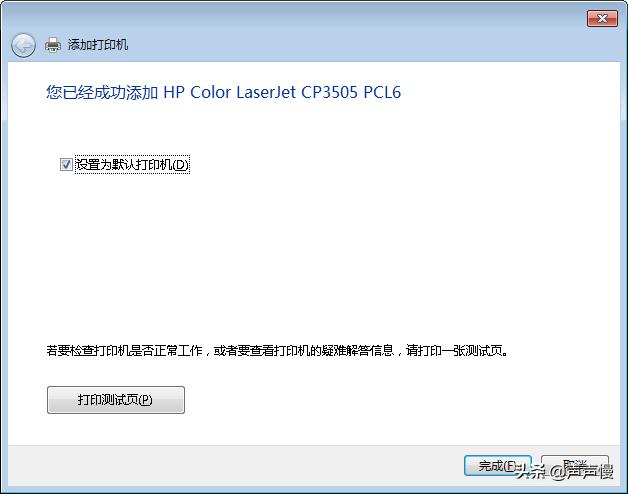Click the 设置为默认打印机(D) label text
The height and width of the screenshot is (494, 628).
pos(132,165)
